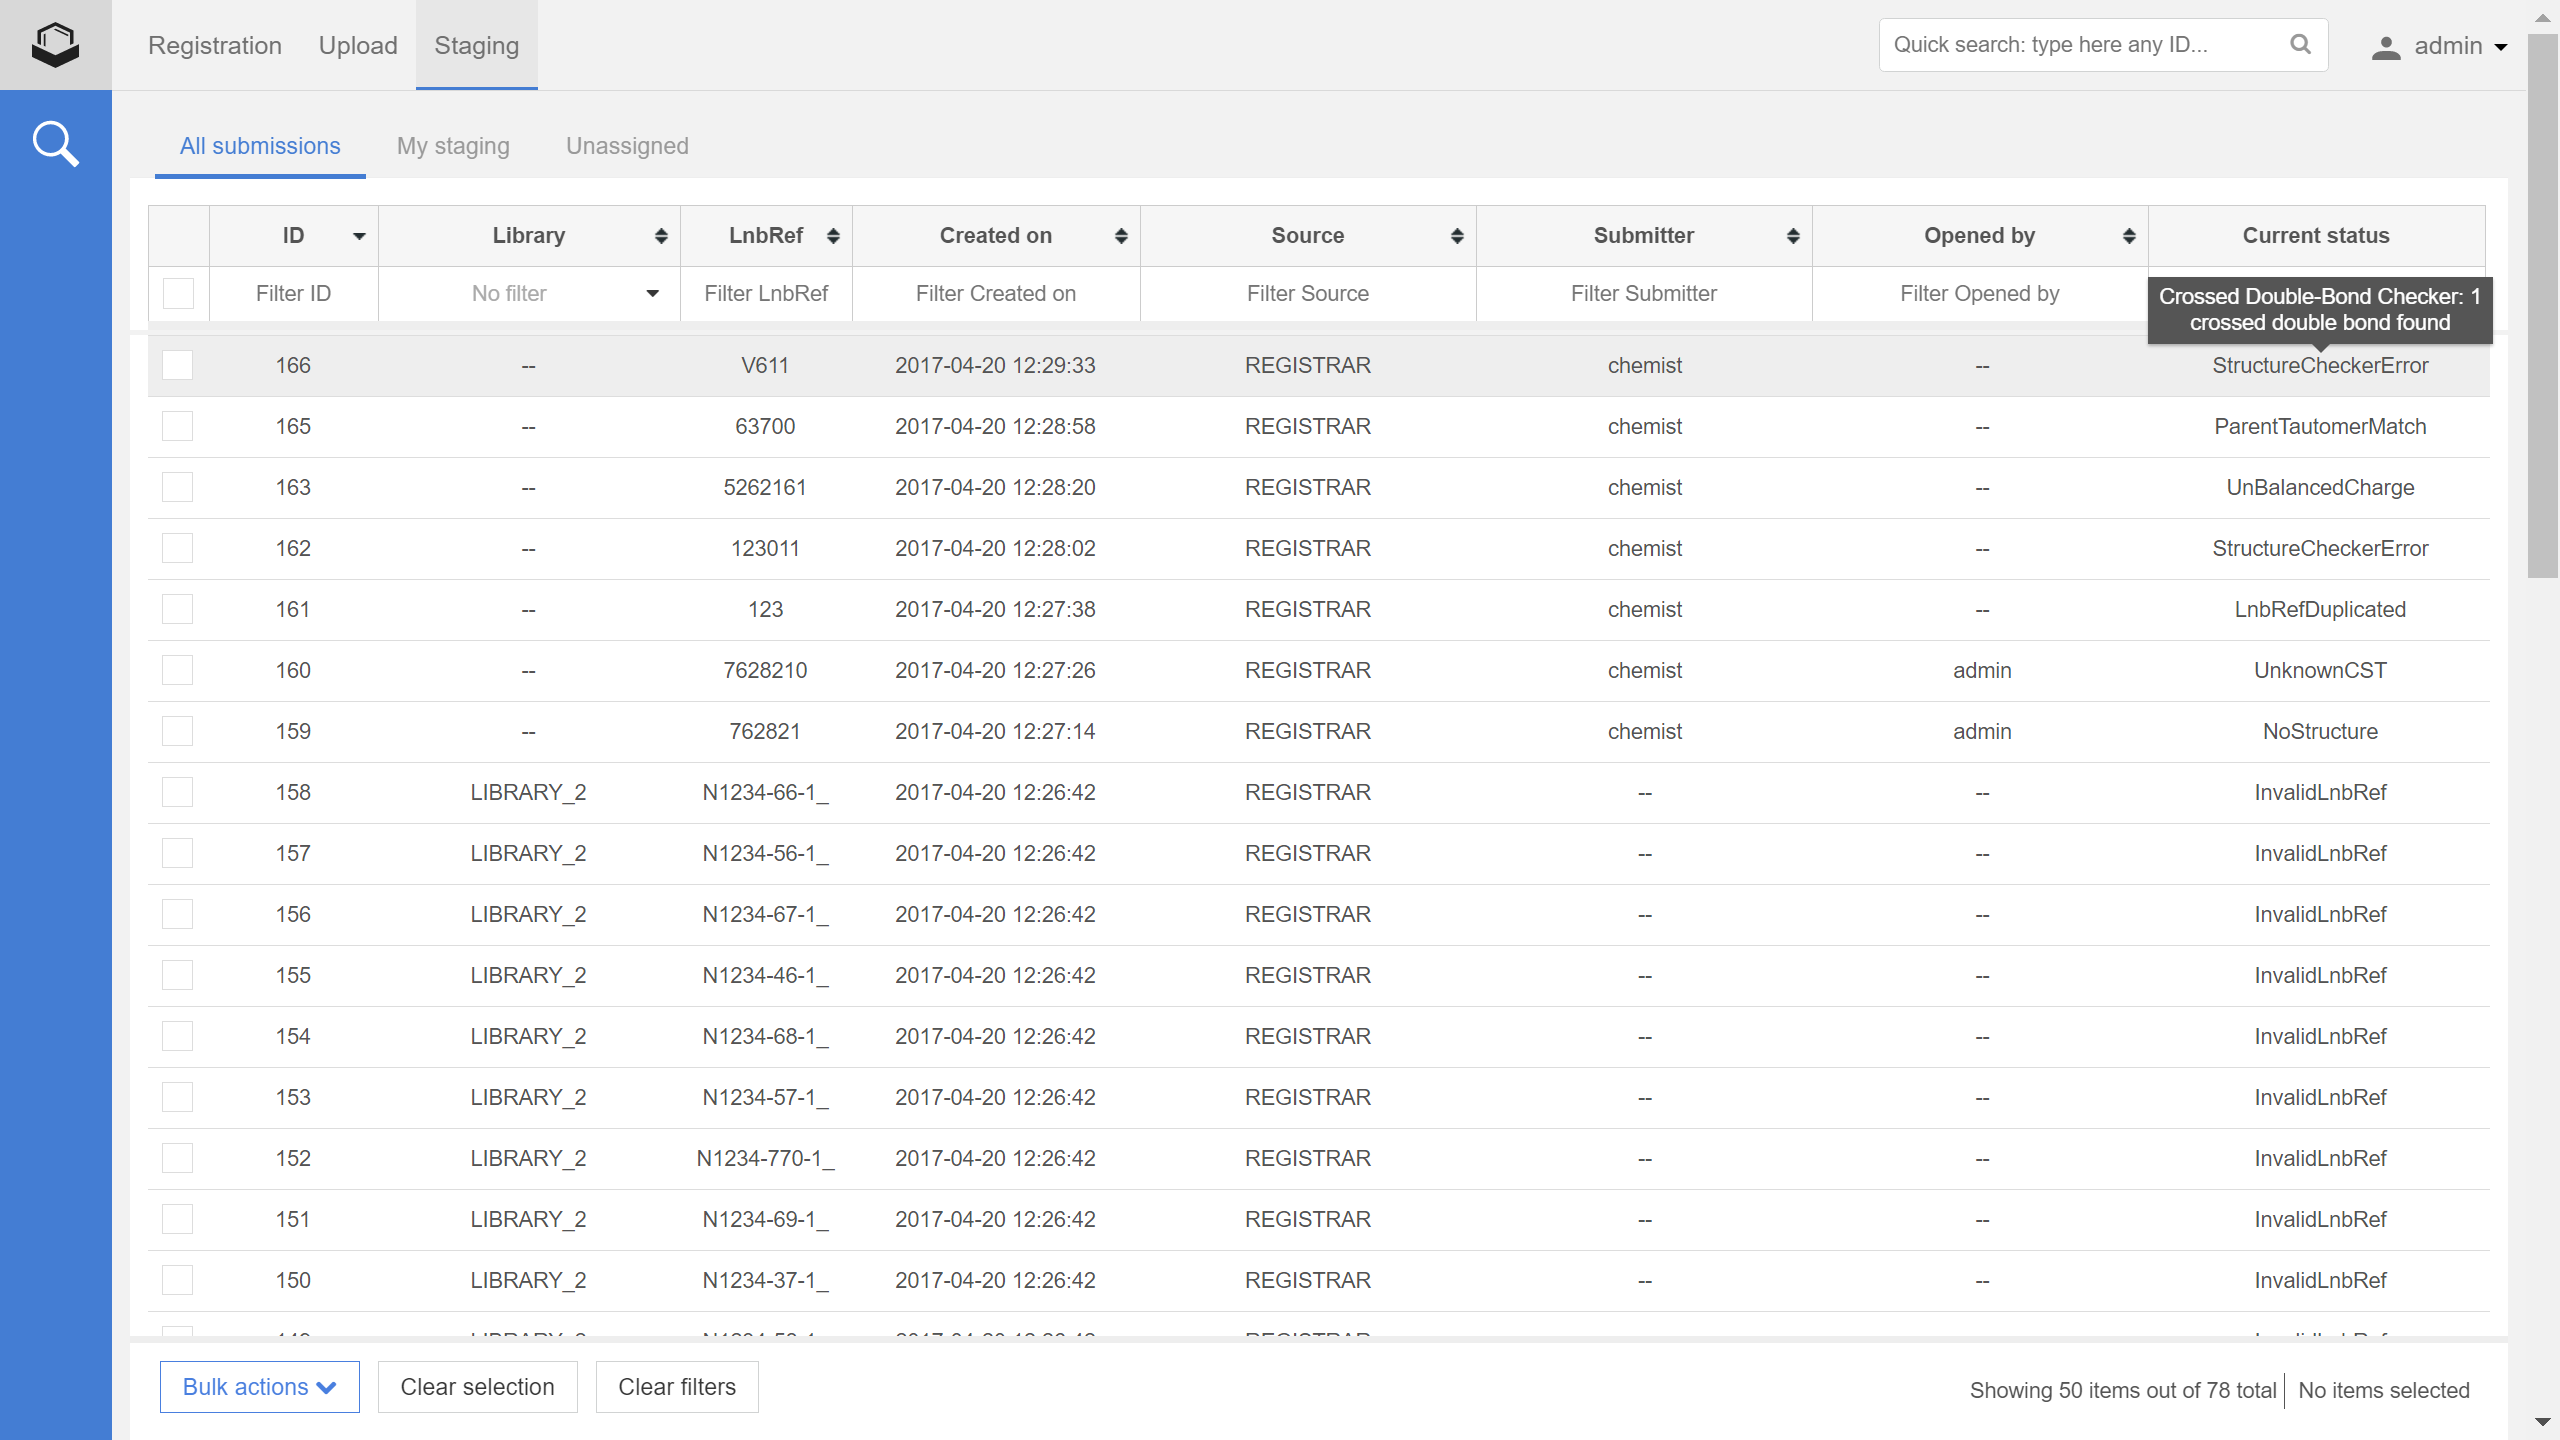Select checkbox for submission 161
2560x1440 pixels.
point(178,609)
